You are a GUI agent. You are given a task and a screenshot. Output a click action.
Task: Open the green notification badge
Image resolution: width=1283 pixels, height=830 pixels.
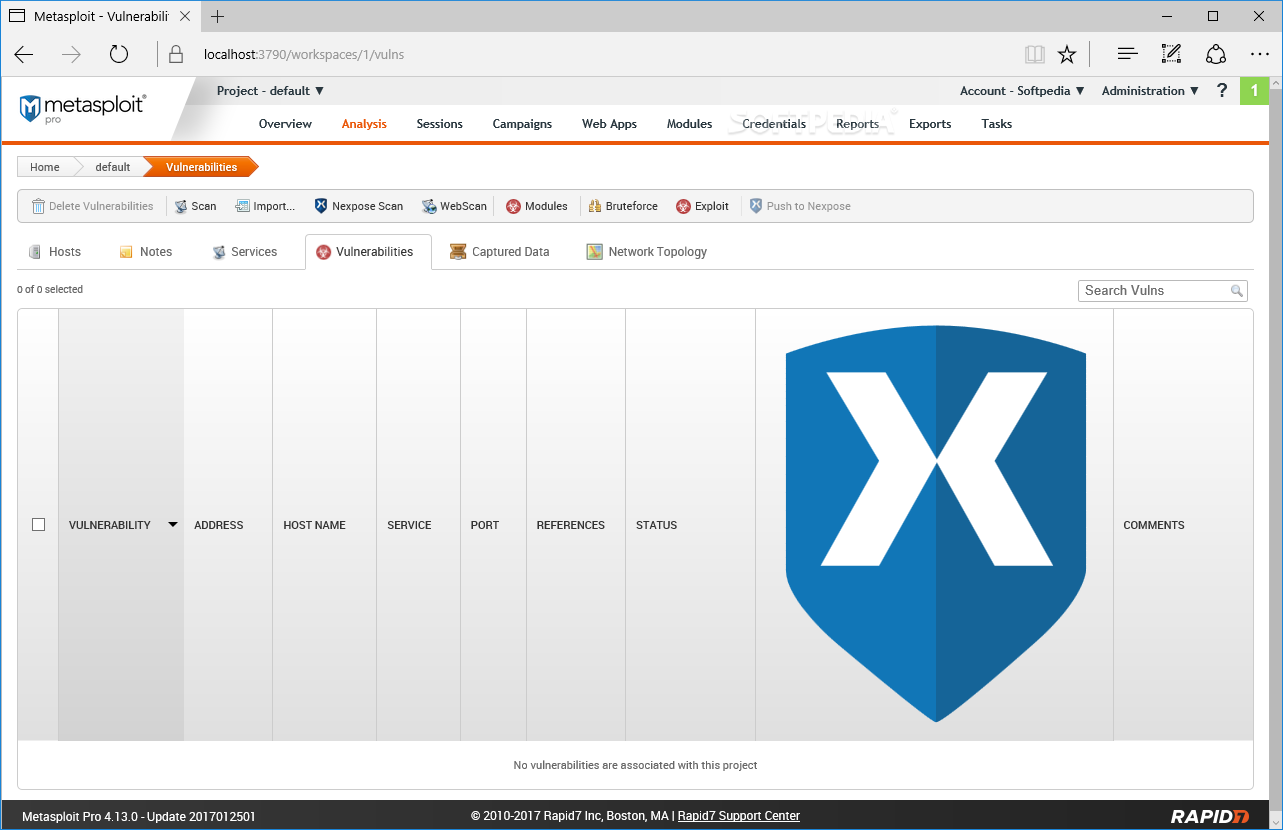click(1255, 91)
